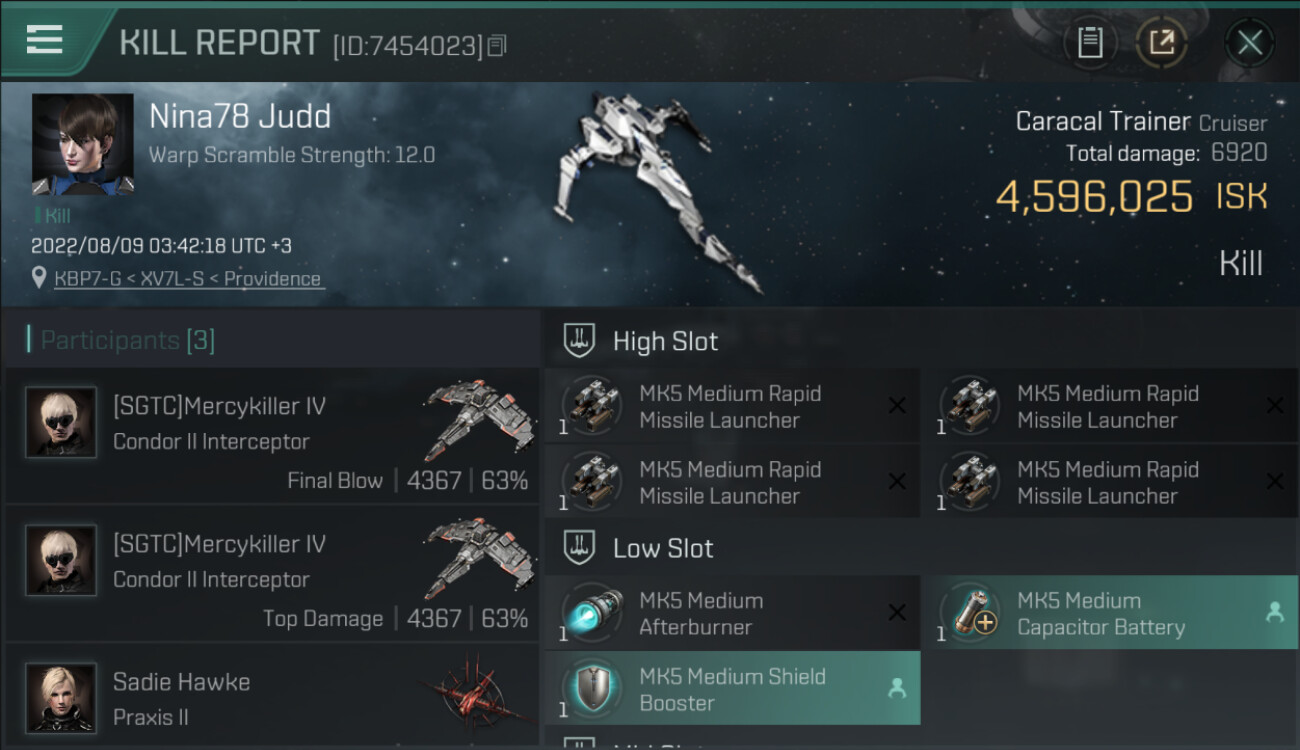The width and height of the screenshot is (1300, 750).
Task: Click the Shield Booster module icon
Action: coord(593,688)
